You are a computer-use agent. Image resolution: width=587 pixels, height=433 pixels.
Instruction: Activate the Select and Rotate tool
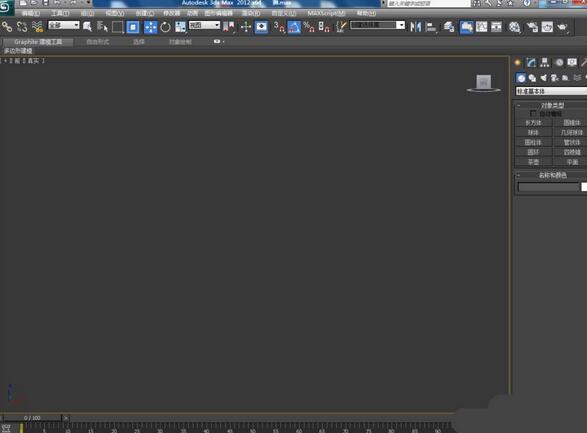point(165,27)
